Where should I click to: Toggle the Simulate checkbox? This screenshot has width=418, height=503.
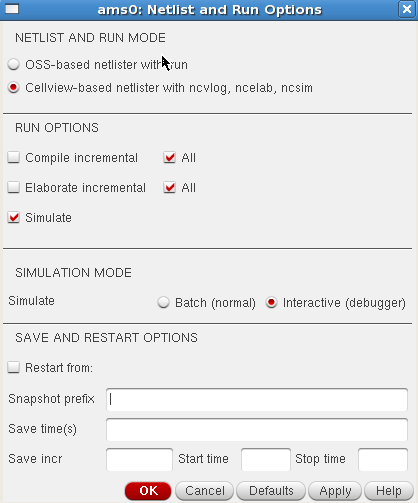14,217
